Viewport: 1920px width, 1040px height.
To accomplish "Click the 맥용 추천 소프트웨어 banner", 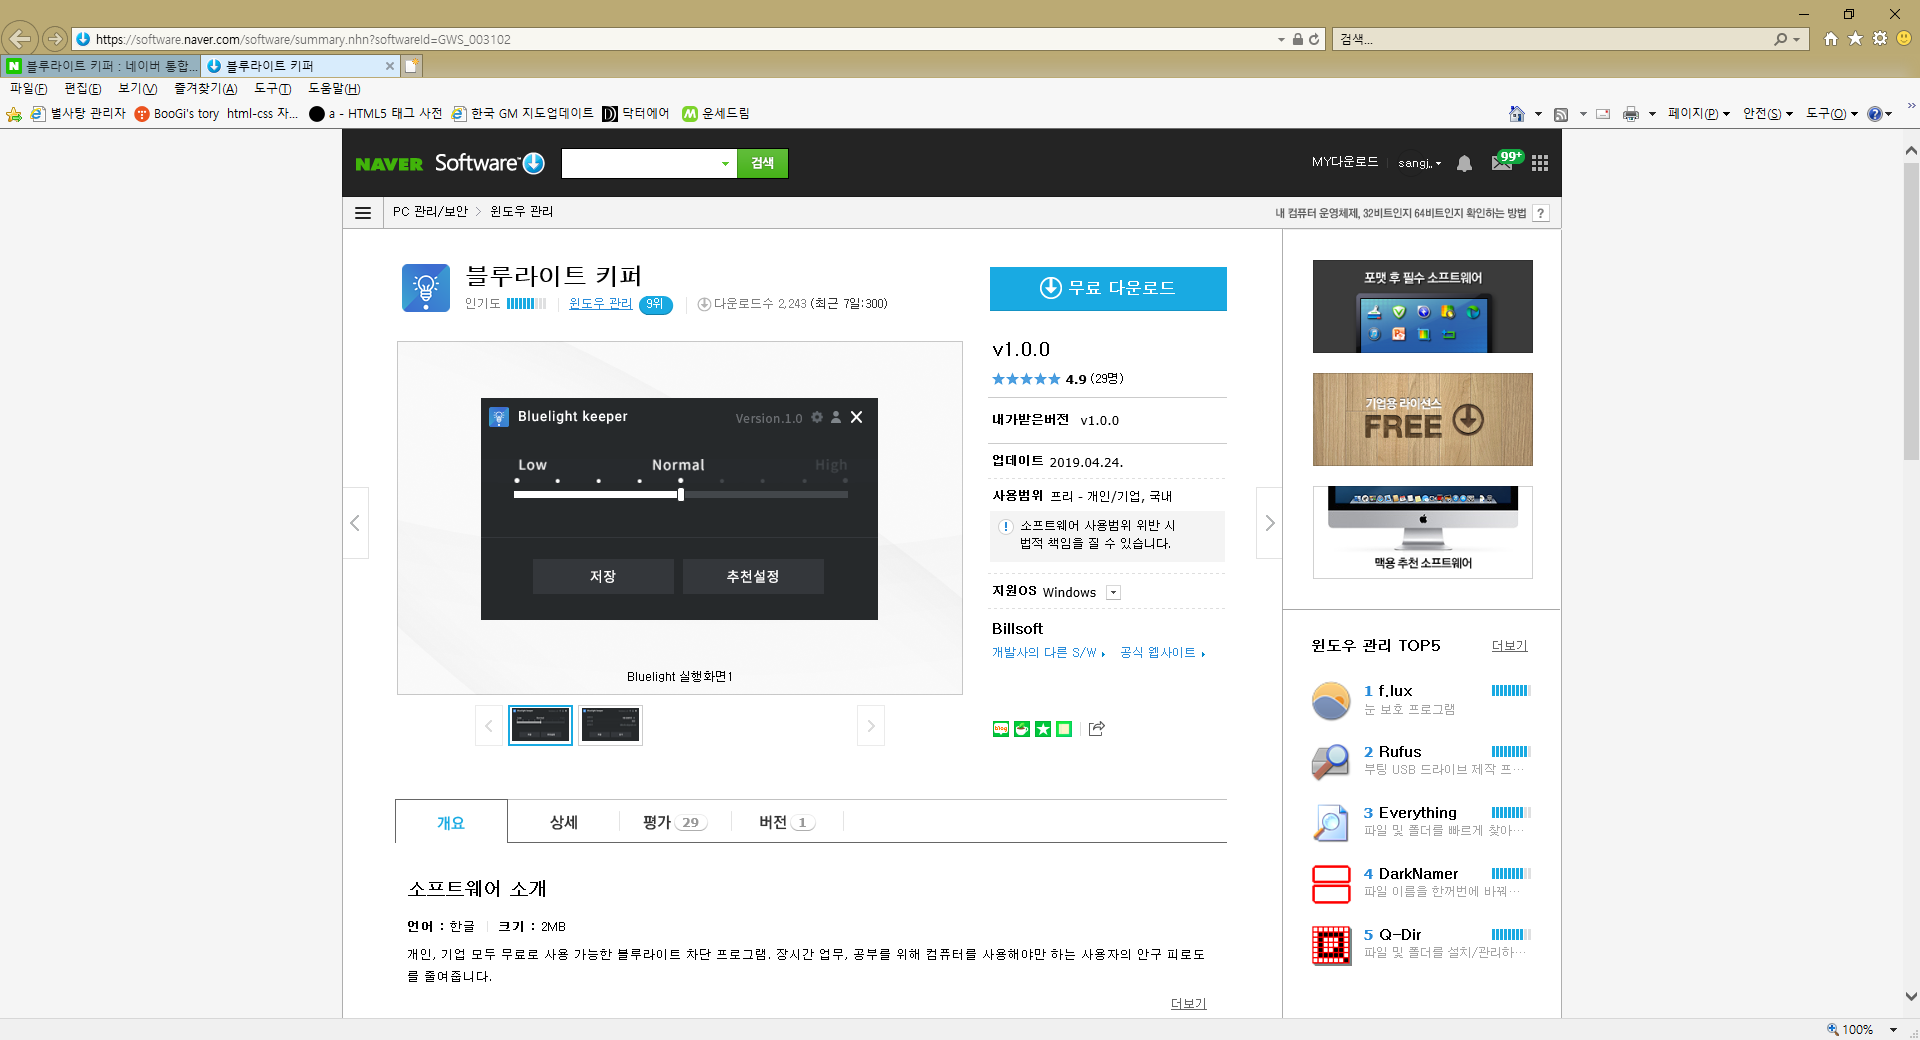I will 1422,532.
